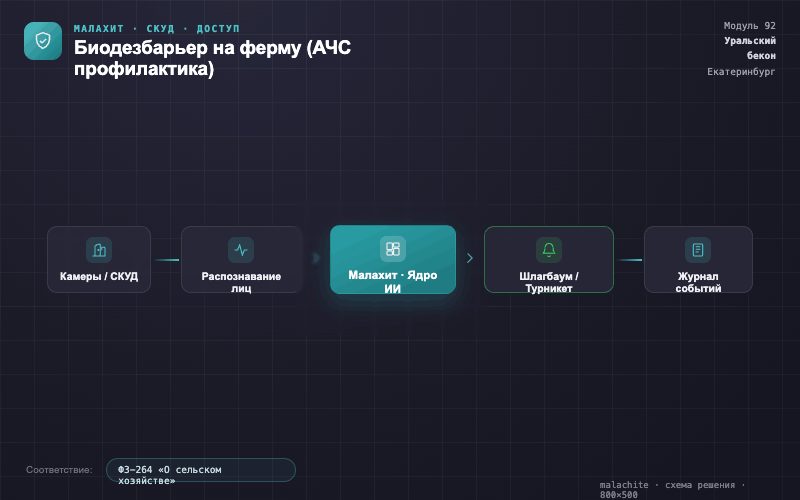Click the pulse icon in Распознавание лиц node

(x=241, y=249)
